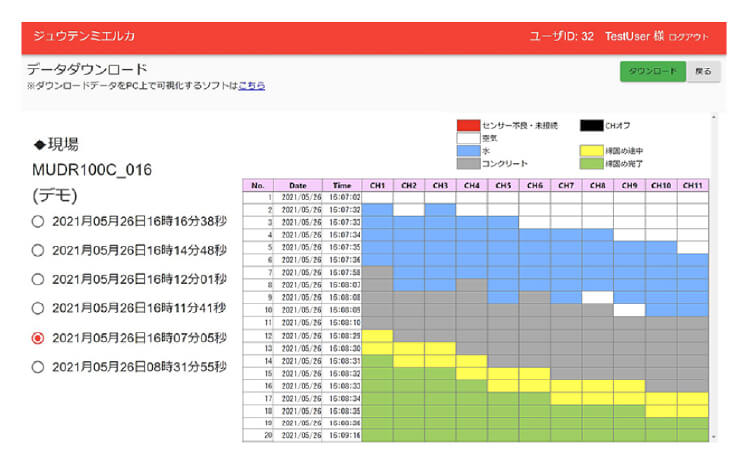Image resolution: width=750 pixels, height=470 pixels.
Task: Choose the 16時12分01秒 dataset radio
Action: pos(38,279)
